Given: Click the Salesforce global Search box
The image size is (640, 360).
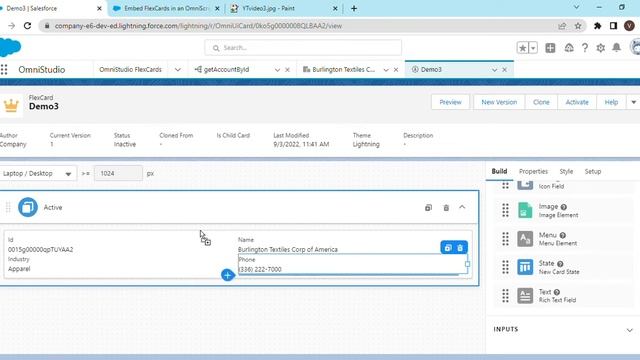Looking at the screenshot, I should pyautogui.click(x=303, y=48).
